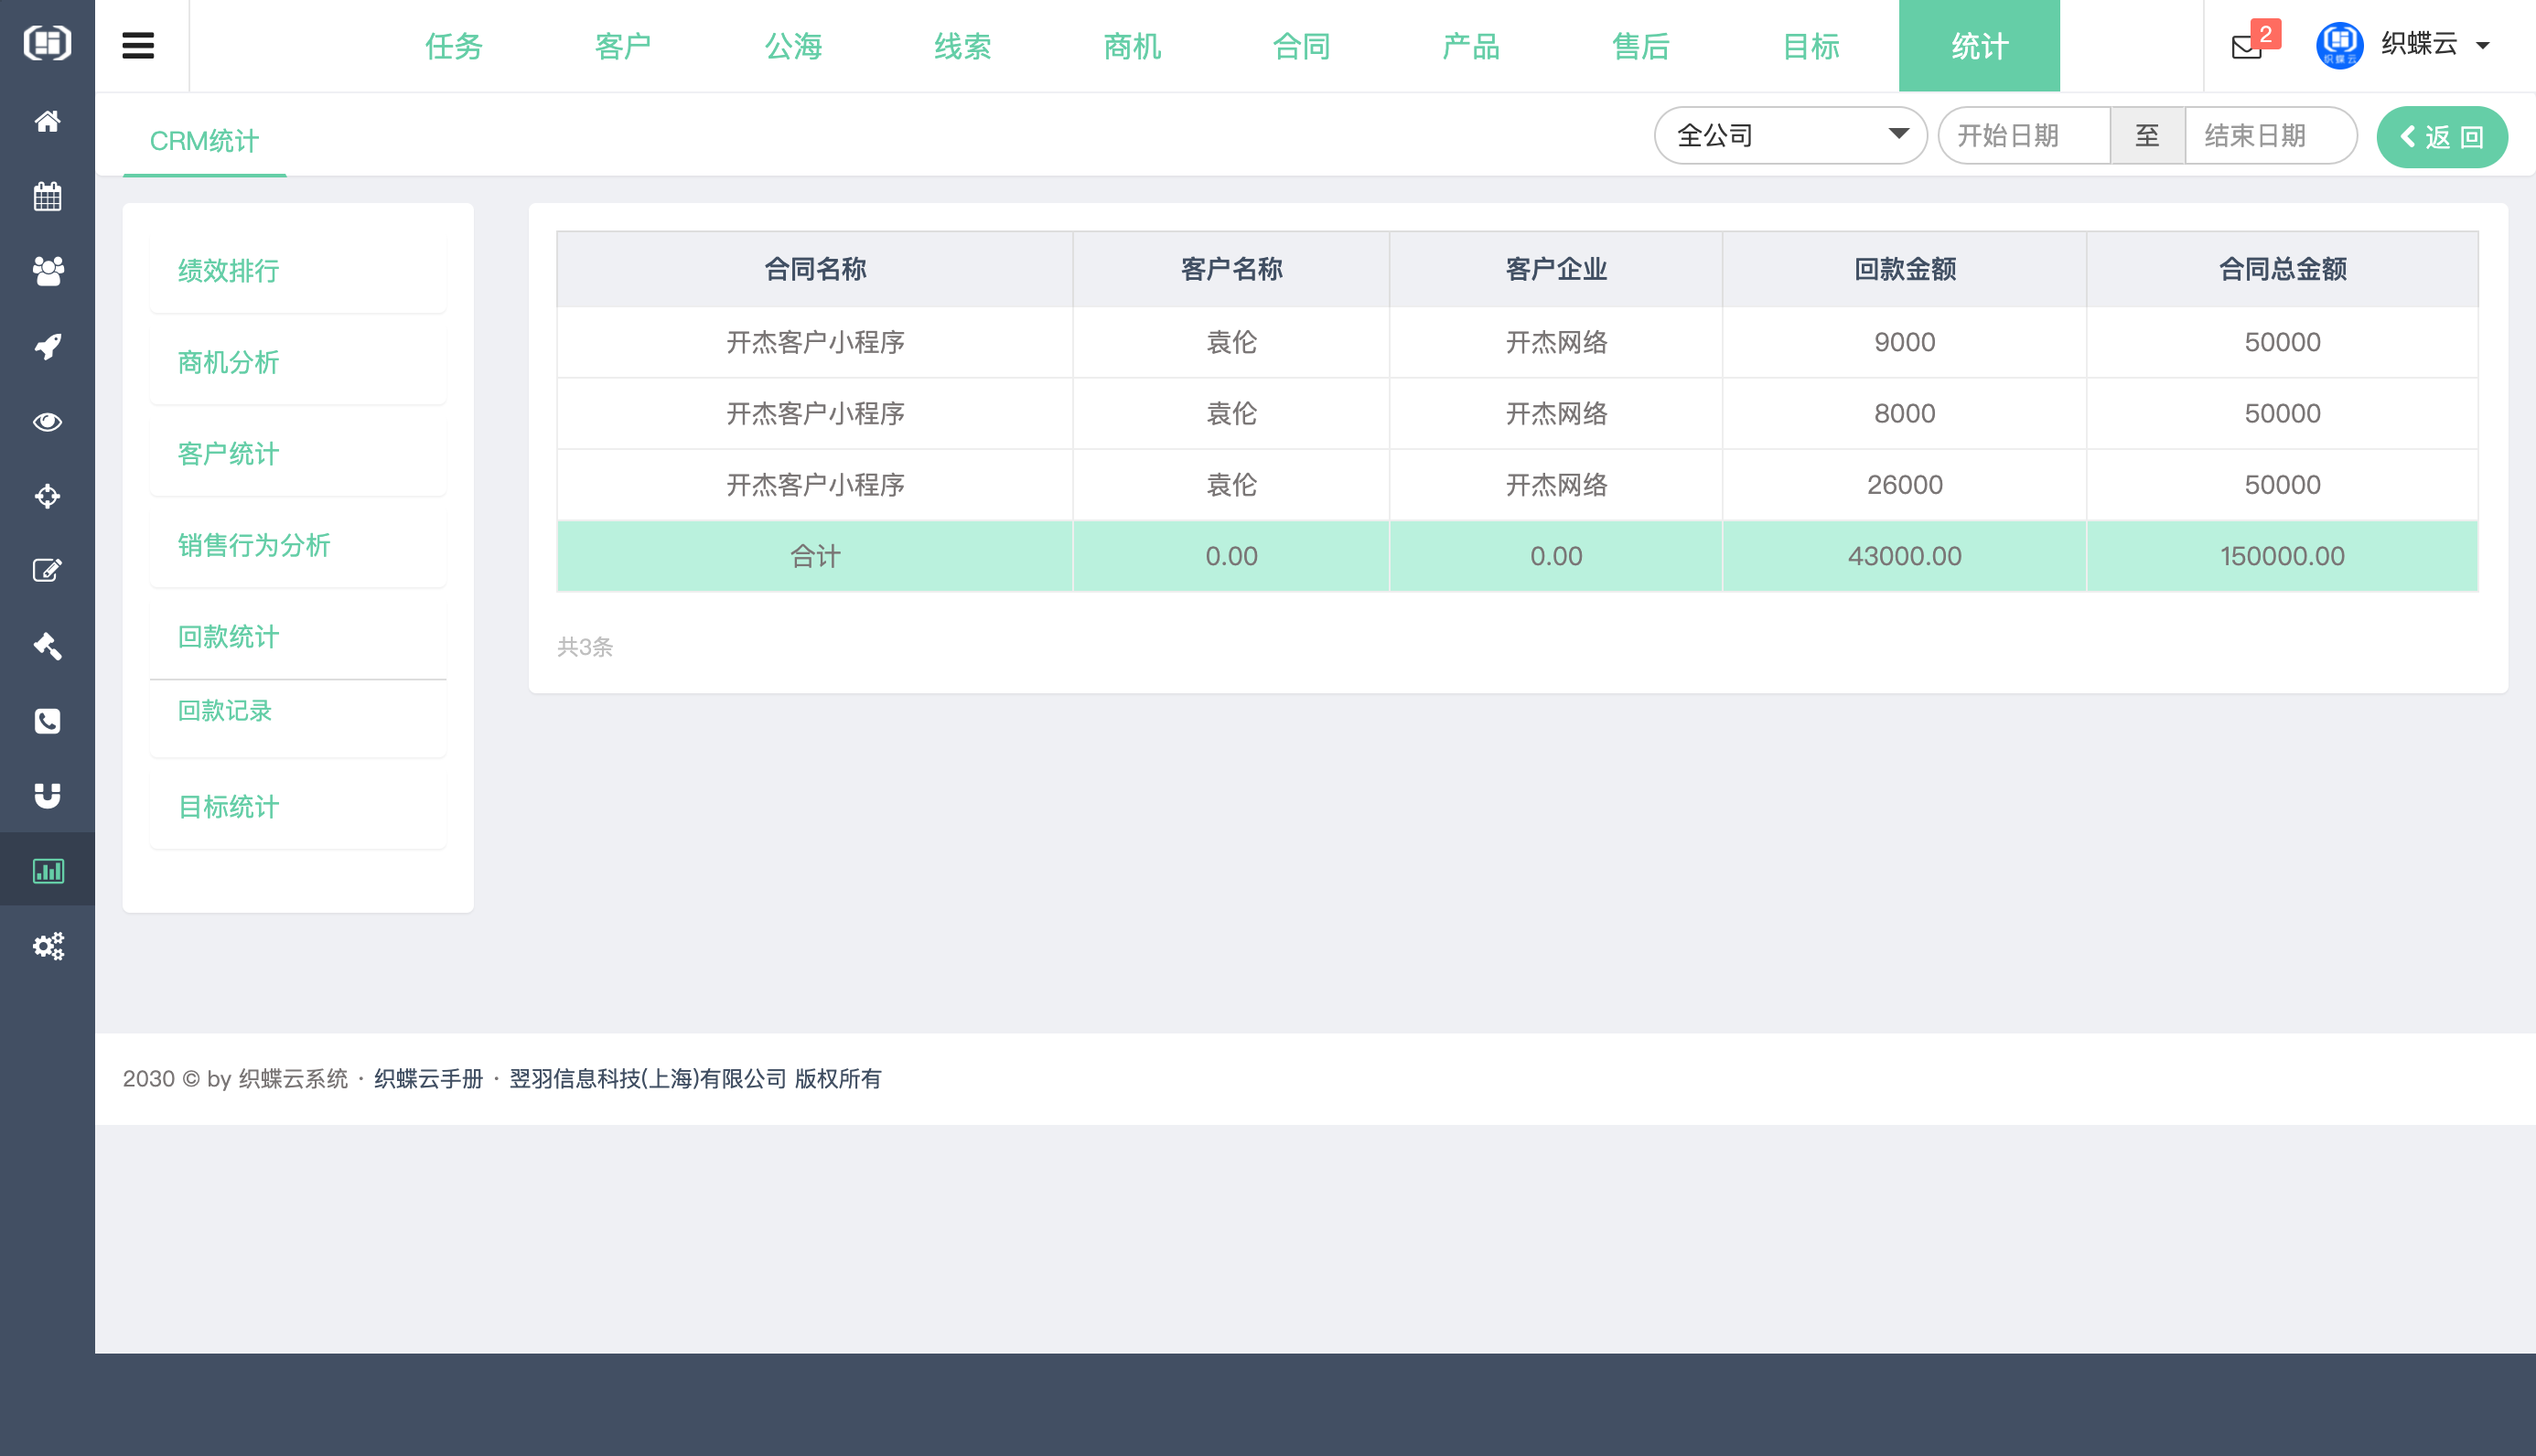Switch to the 统计 tab
The width and height of the screenshot is (2536, 1456).
[1979, 45]
